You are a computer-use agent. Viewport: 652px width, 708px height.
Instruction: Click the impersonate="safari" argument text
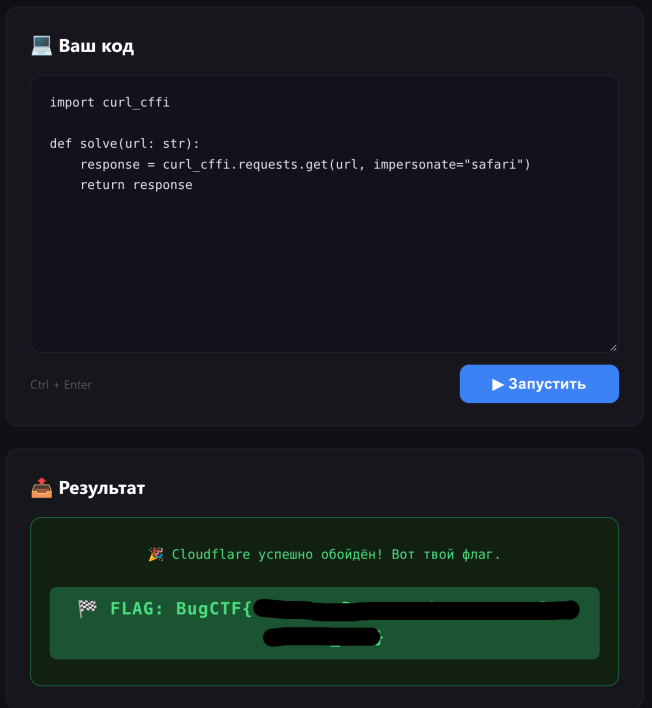pyautogui.click(x=452, y=164)
